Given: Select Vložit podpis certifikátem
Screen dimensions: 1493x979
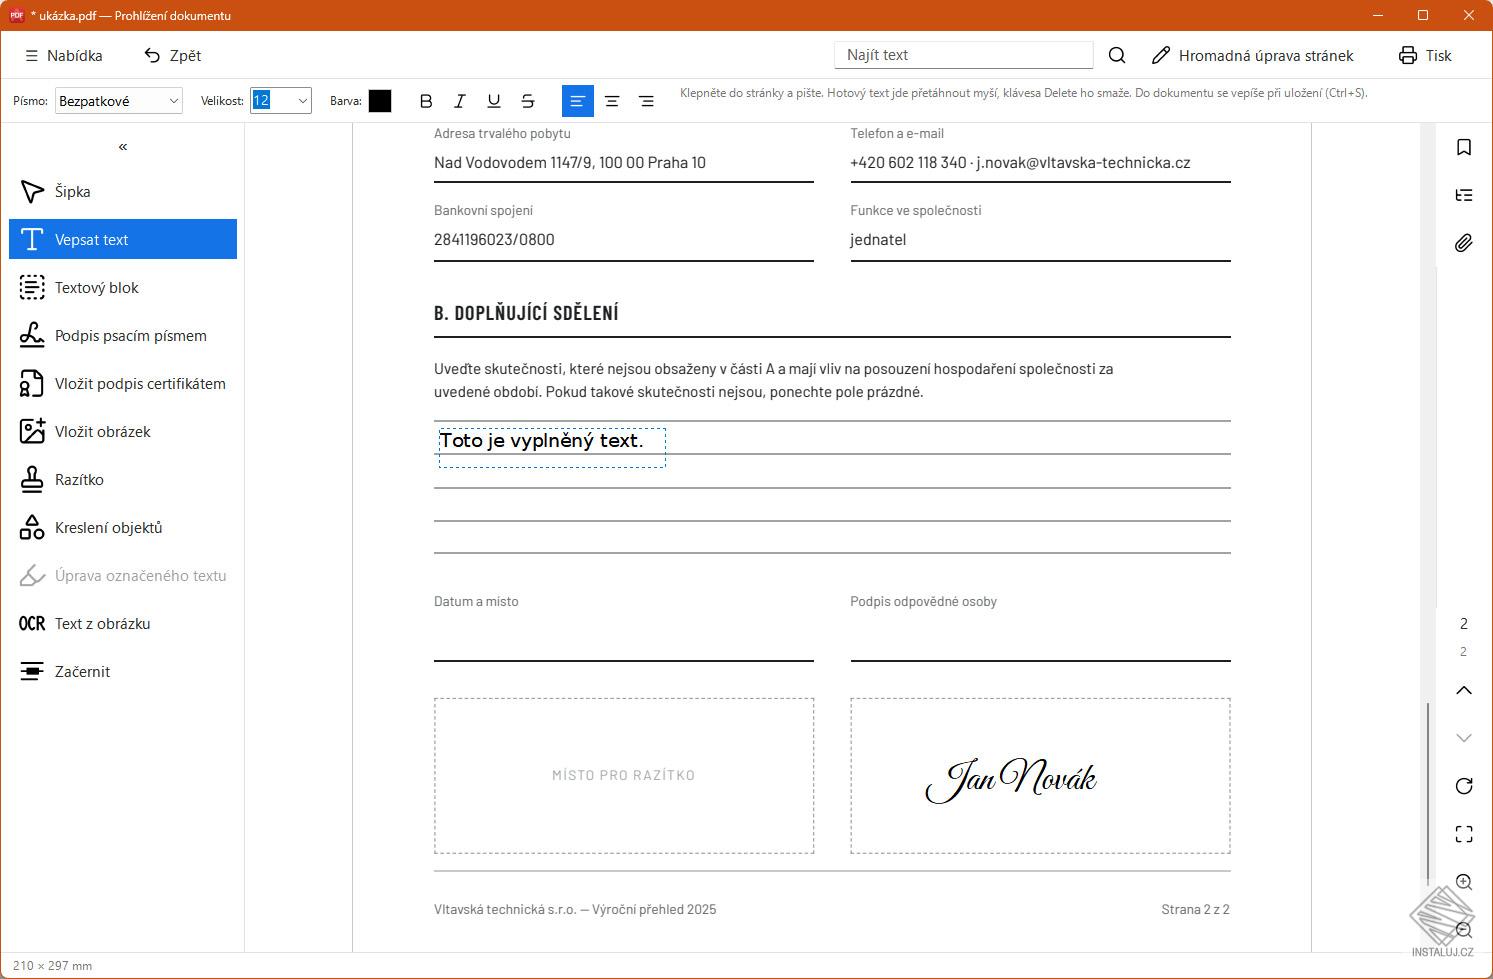Looking at the screenshot, I should click(123, 383).
